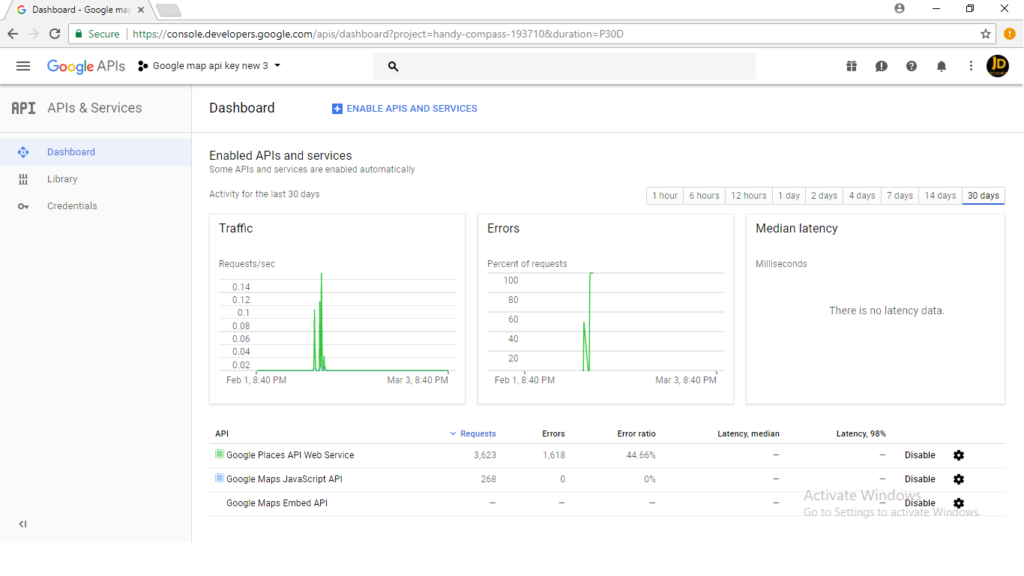Click the plus icon beside Enable APIs

pos(337,108)
